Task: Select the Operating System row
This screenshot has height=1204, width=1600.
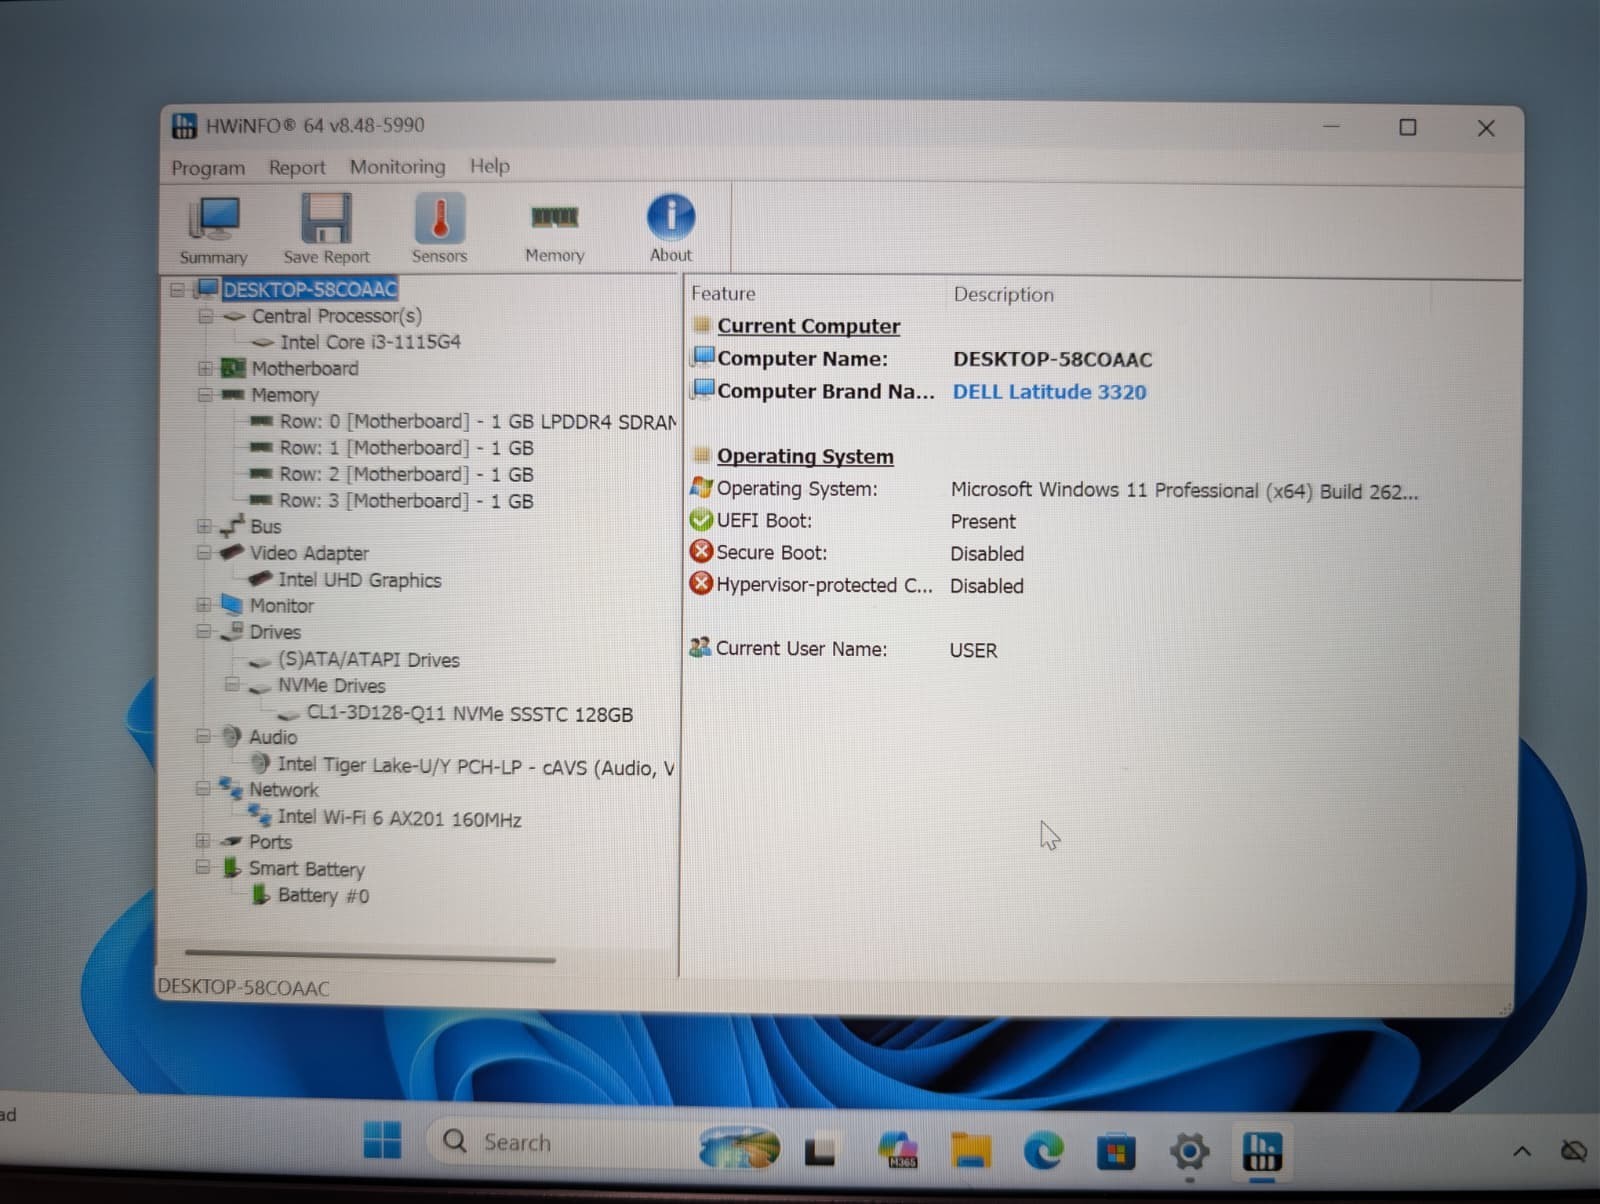Action: (1054, 490)
